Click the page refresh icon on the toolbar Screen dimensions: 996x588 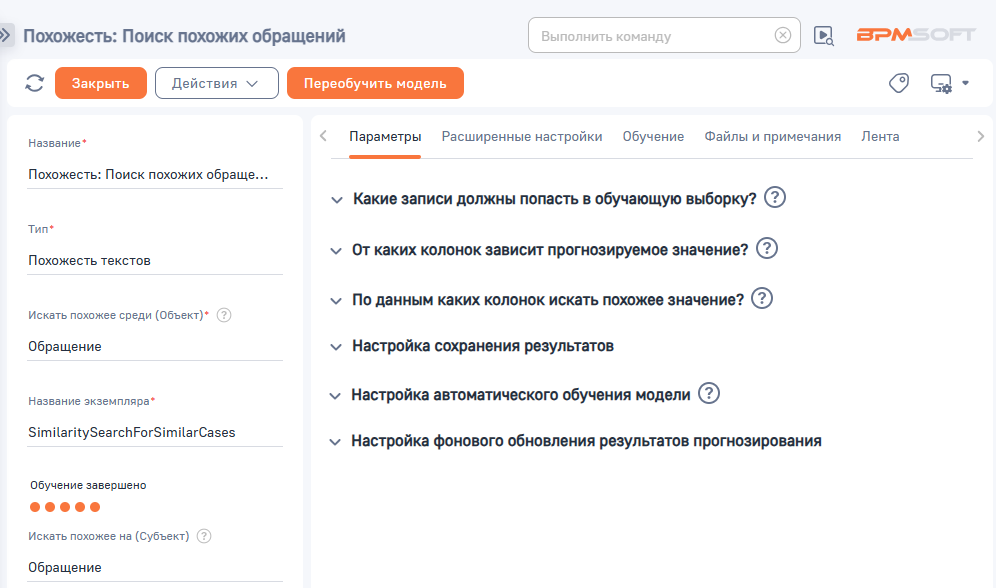33,83
